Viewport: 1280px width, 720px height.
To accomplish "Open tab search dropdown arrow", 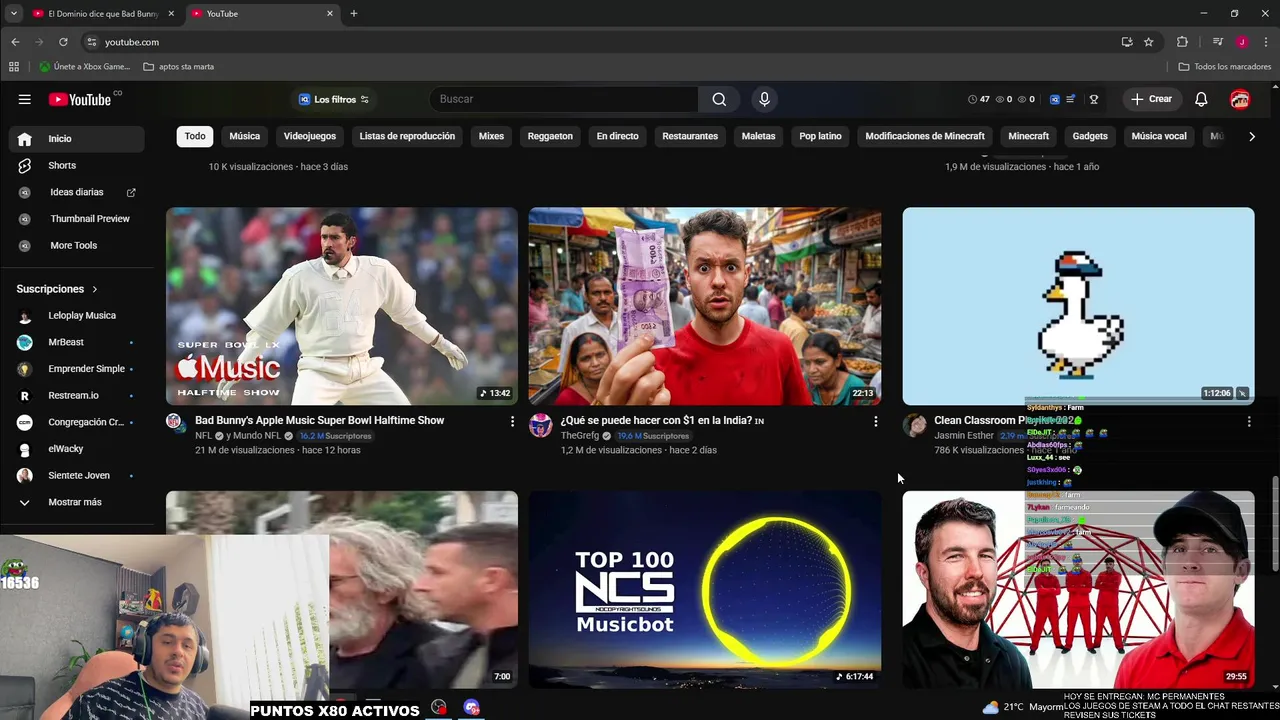I will [x=13, y=14].
